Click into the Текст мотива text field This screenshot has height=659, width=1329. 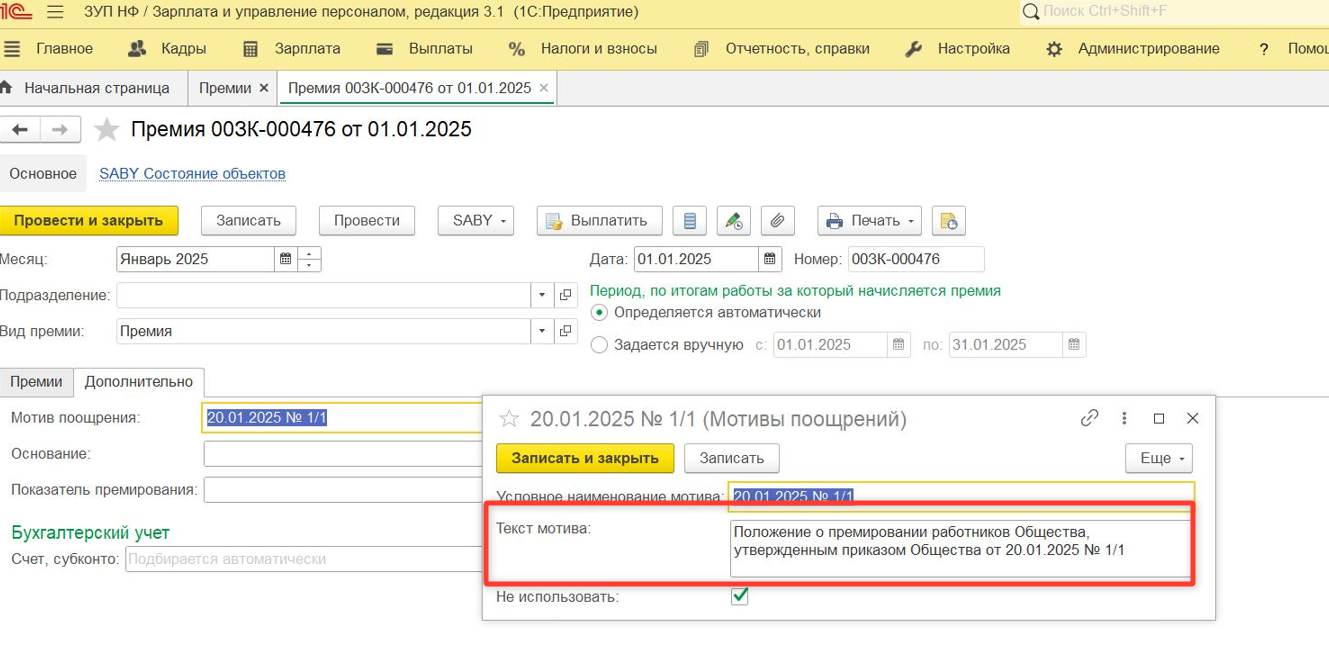(x=959, y=548)
